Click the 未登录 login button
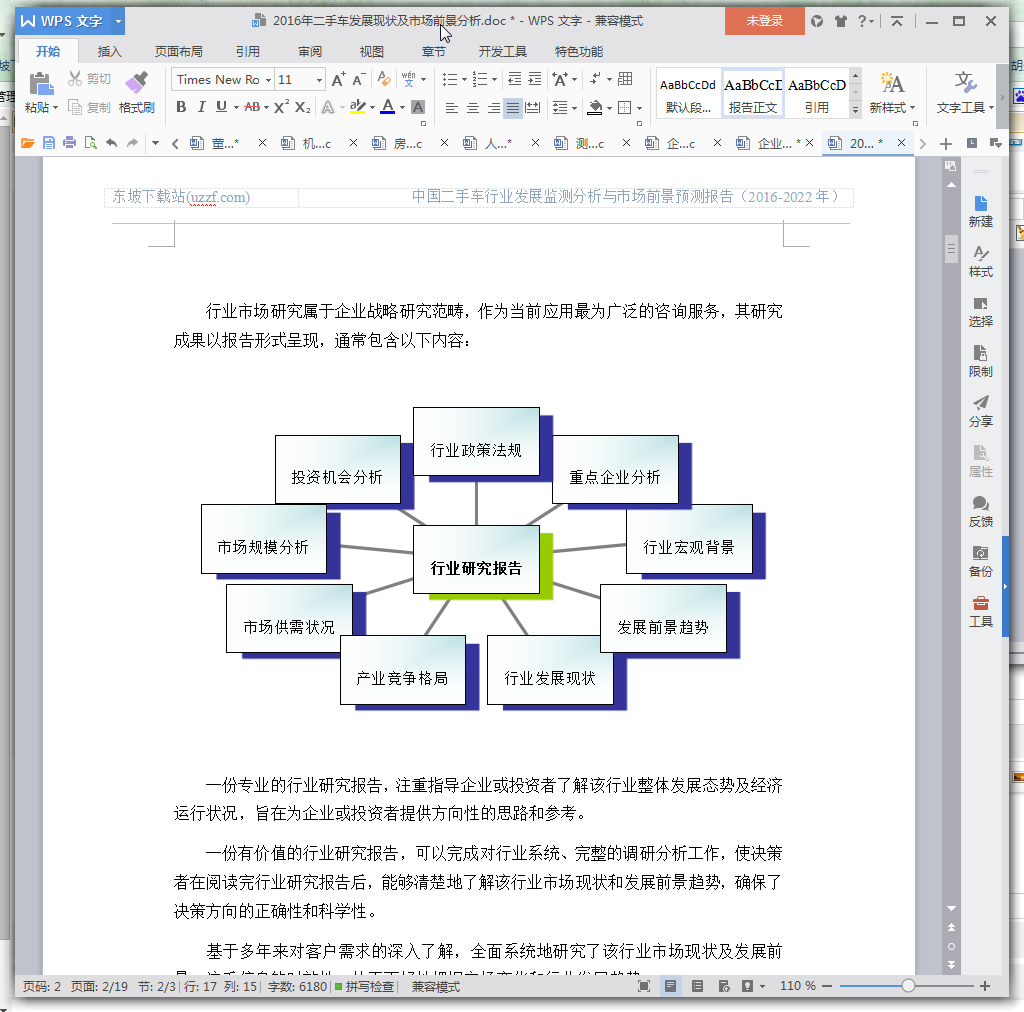1024x1012 pixels. point(764,21)
